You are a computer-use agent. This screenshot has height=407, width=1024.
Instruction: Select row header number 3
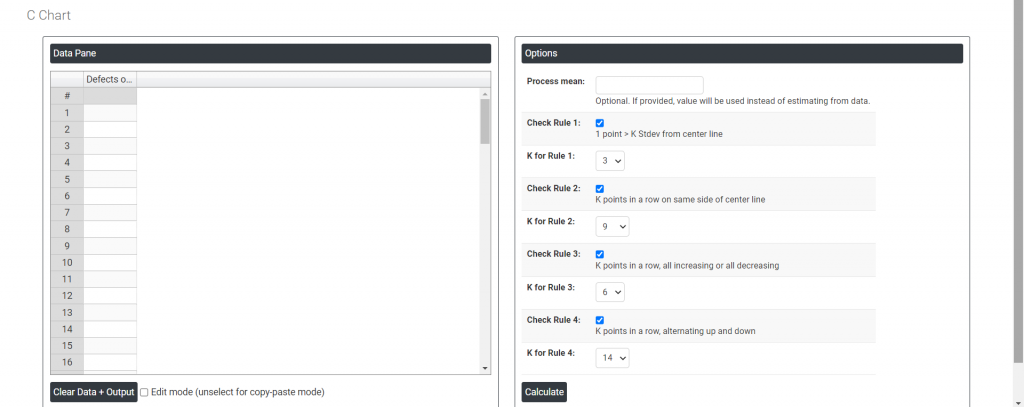point(67,146)
